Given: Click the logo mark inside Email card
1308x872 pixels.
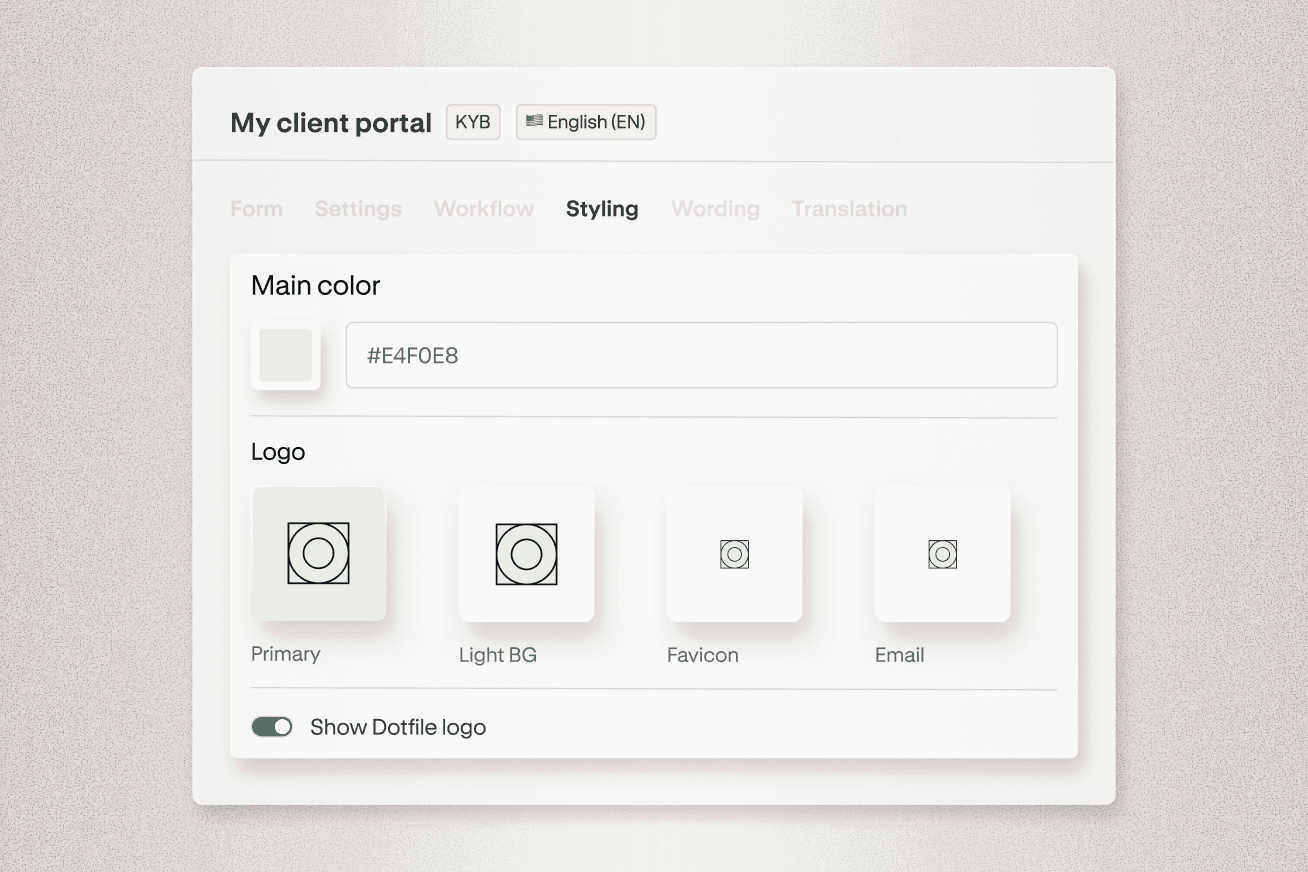Looking at the screenshot, I should [x=941, y=553].
